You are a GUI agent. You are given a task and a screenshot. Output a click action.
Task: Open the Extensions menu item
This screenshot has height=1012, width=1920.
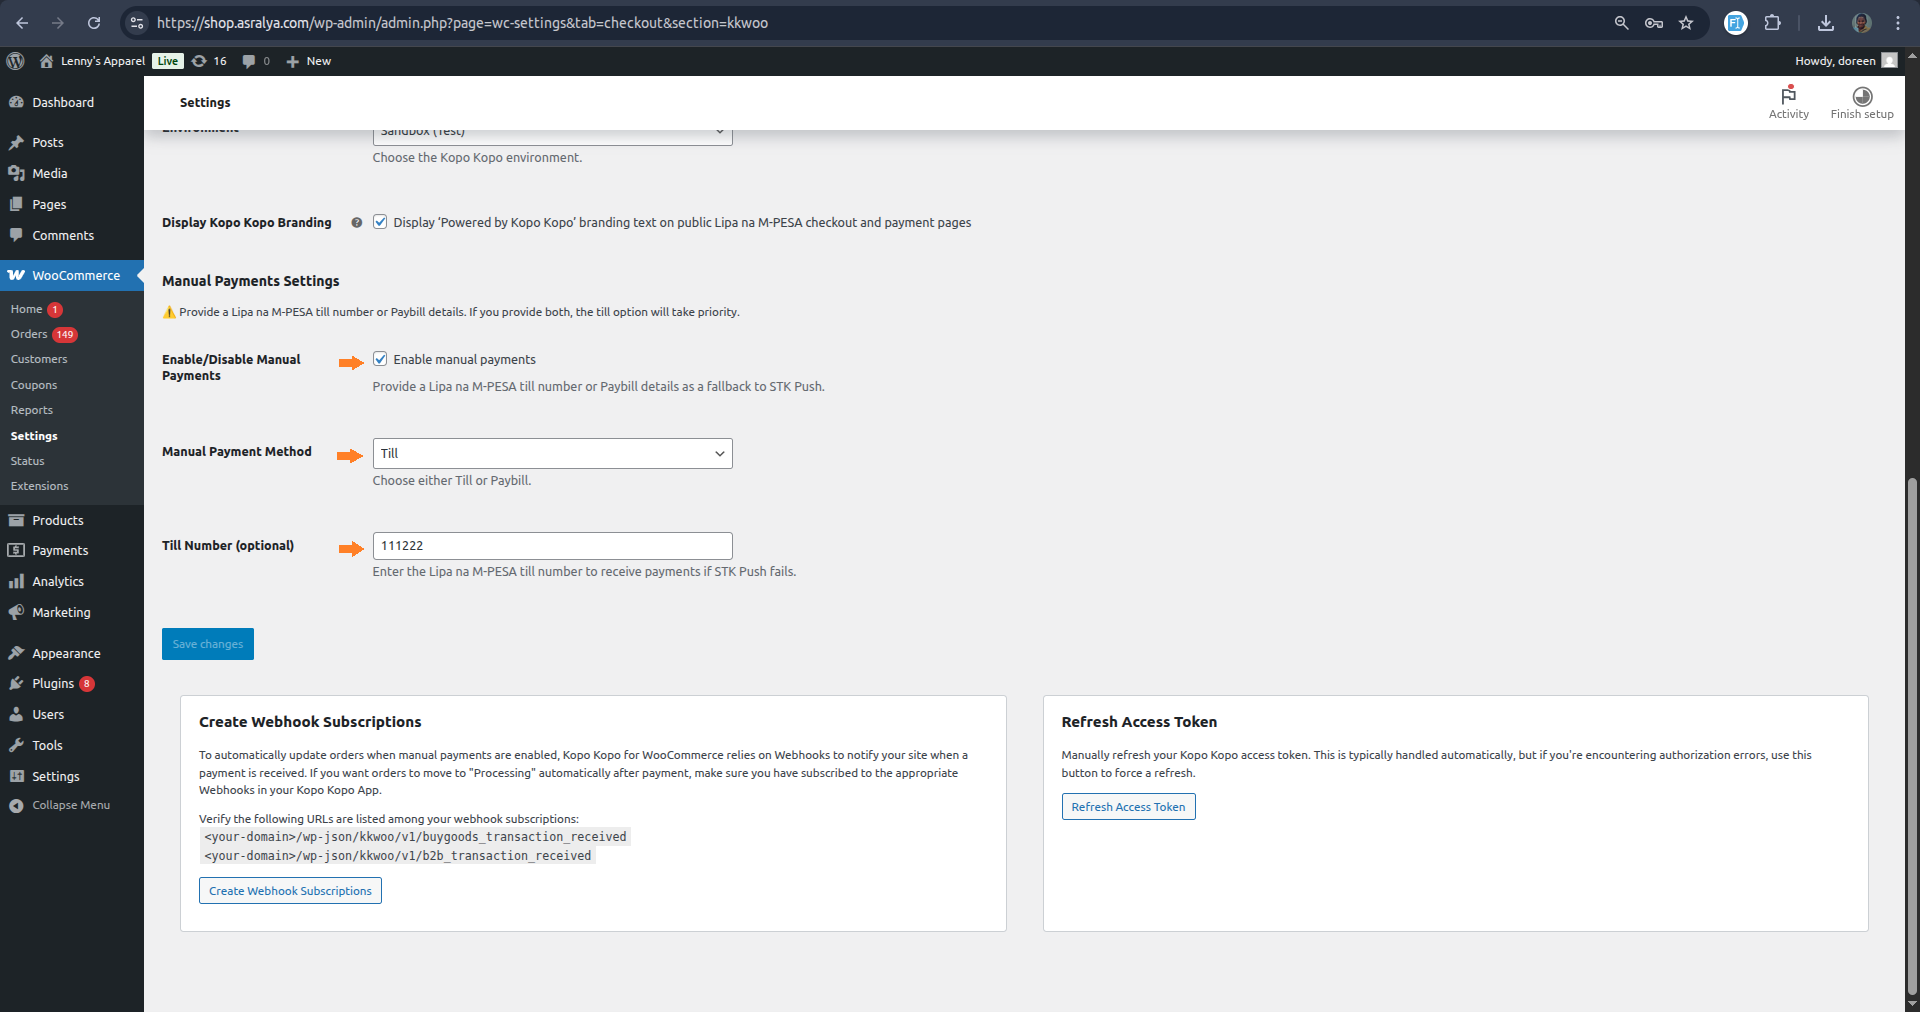(39, 486)
